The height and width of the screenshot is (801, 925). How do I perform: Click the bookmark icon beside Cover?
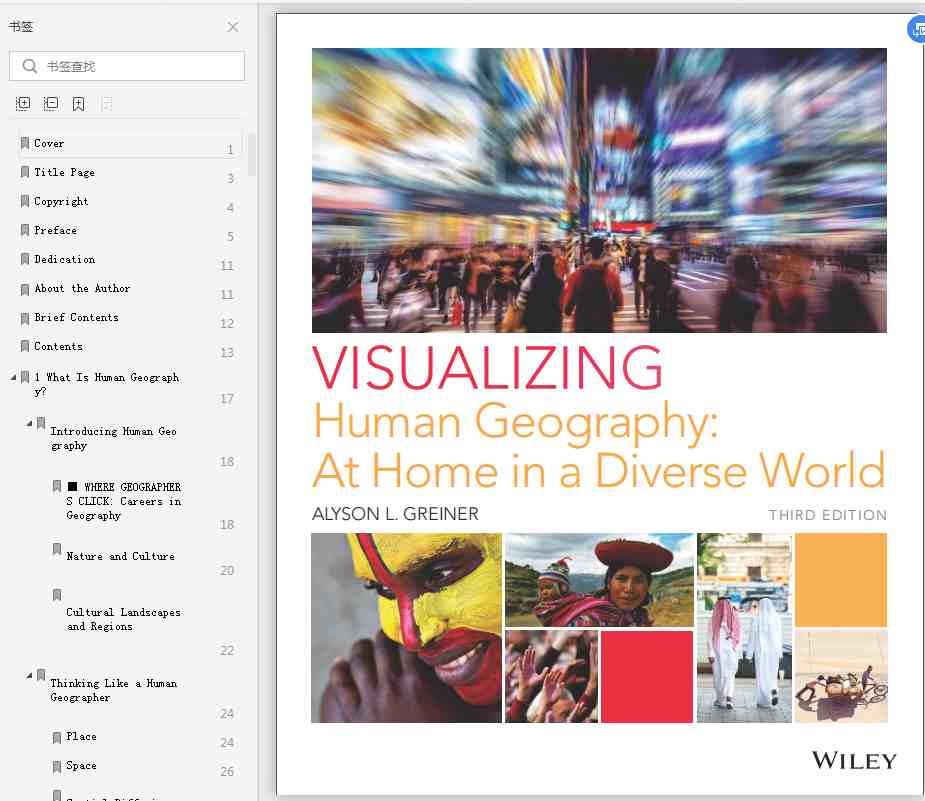point(25,143)
